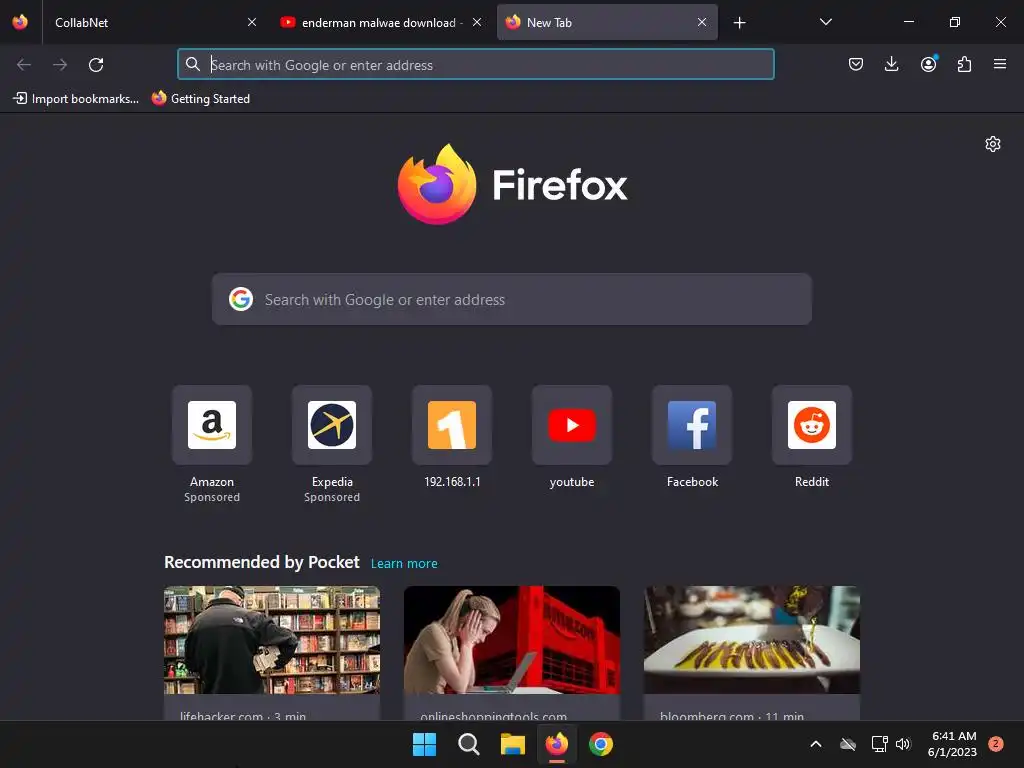The width and height of the screenshot is (1024, 768).
Task: Open the Firefox application menu
Action: 1000,64
